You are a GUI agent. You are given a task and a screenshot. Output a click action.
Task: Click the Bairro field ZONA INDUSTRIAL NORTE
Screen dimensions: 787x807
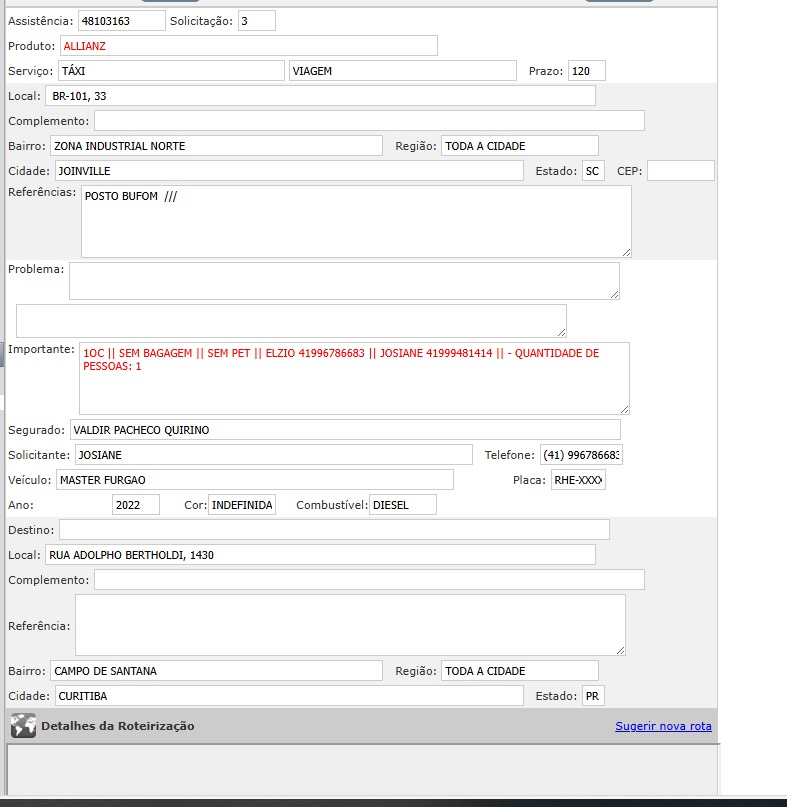(x=216, y=146)
